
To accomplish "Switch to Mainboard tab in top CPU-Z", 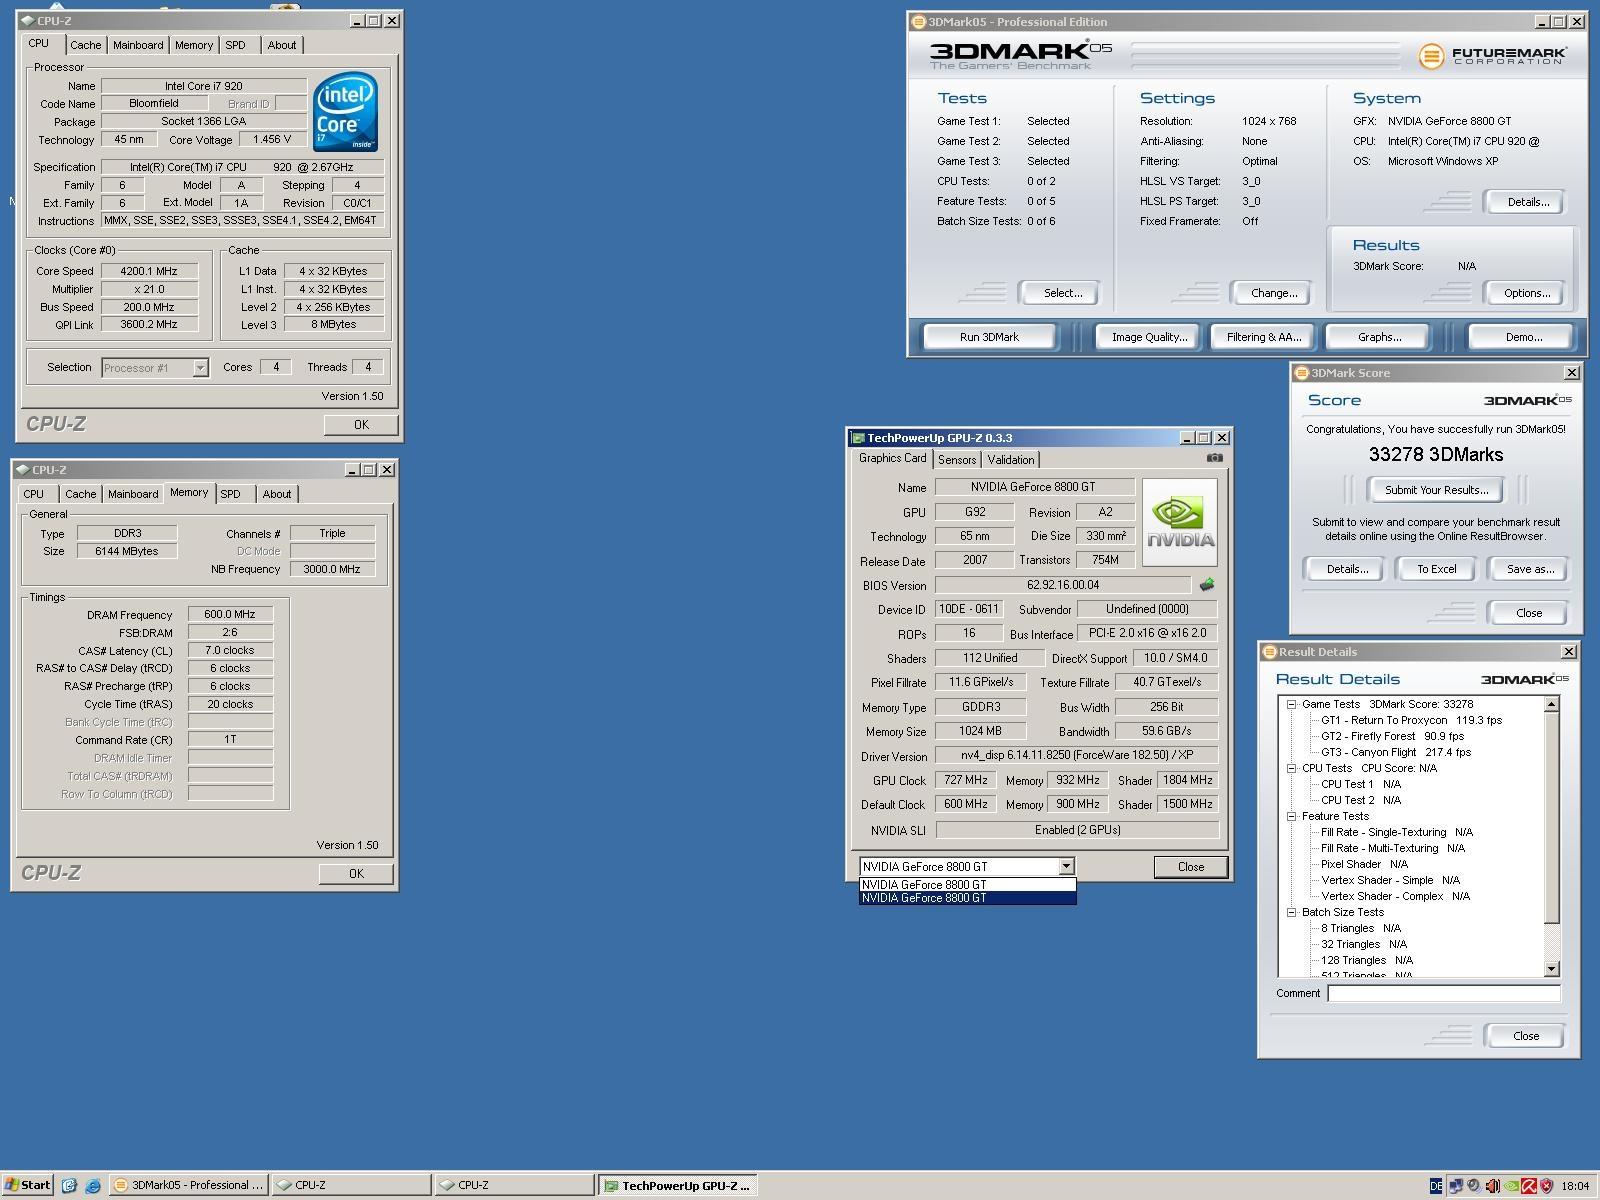I will click(x=138, y=45).
